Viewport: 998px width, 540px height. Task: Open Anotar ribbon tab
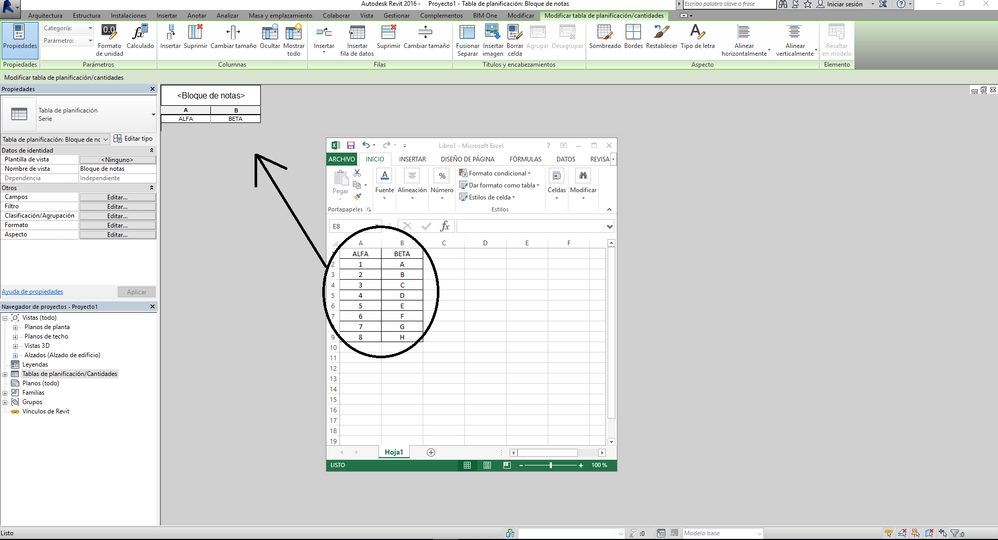pyautogui.click(x=197, y=15)
